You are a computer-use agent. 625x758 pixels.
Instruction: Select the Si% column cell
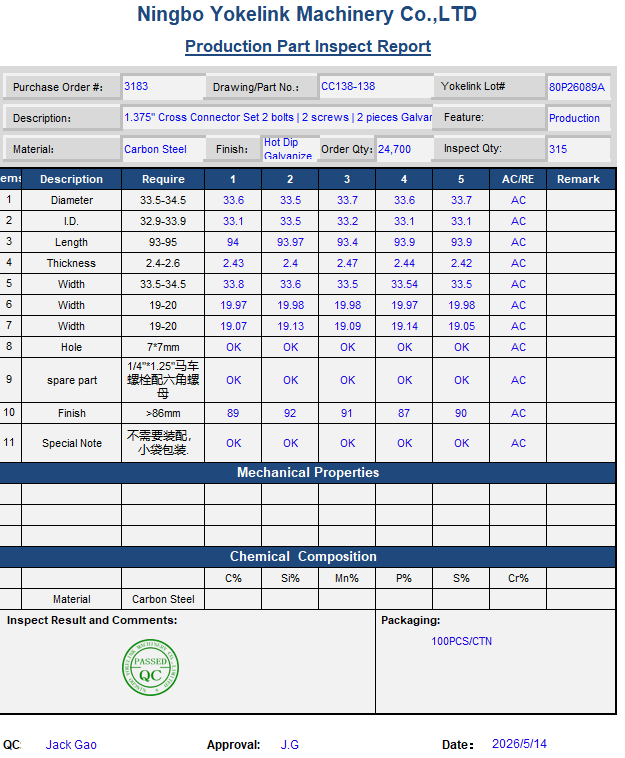tap(290, 578)
